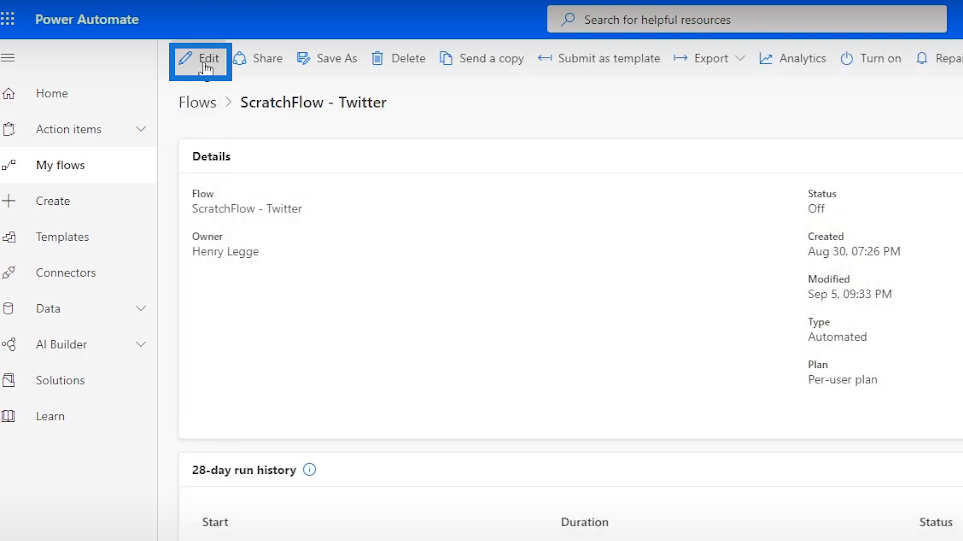963x541 pixels.
Task: Click the Flow name ScratchFlow - Twitter in Details
Action: 247,209
